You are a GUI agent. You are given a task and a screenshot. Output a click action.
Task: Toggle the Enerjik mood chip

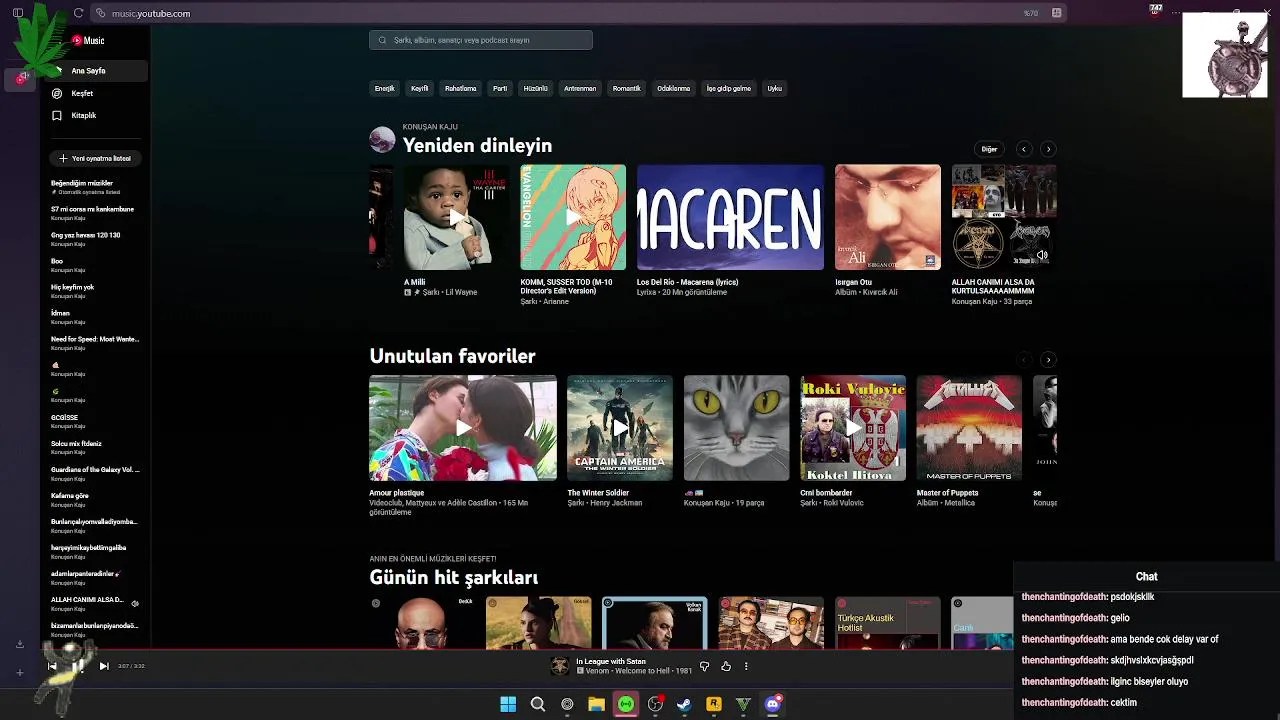385,88
